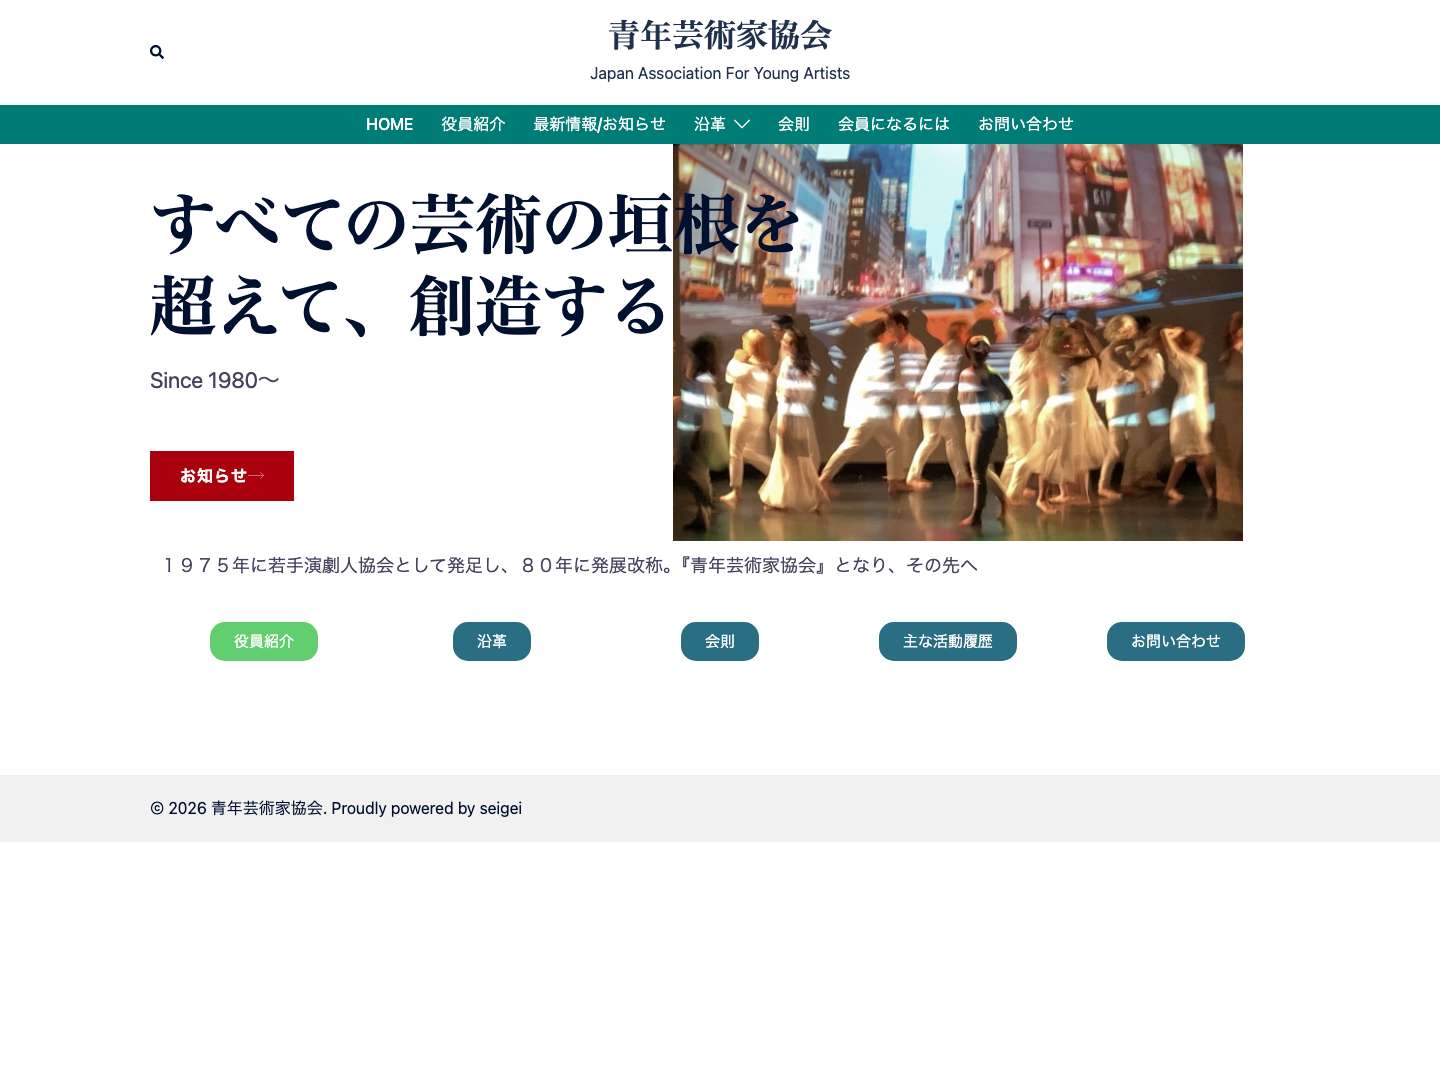Open 会則 from the top navigation
1440x1080 pixels.
(x=793, y=124)
